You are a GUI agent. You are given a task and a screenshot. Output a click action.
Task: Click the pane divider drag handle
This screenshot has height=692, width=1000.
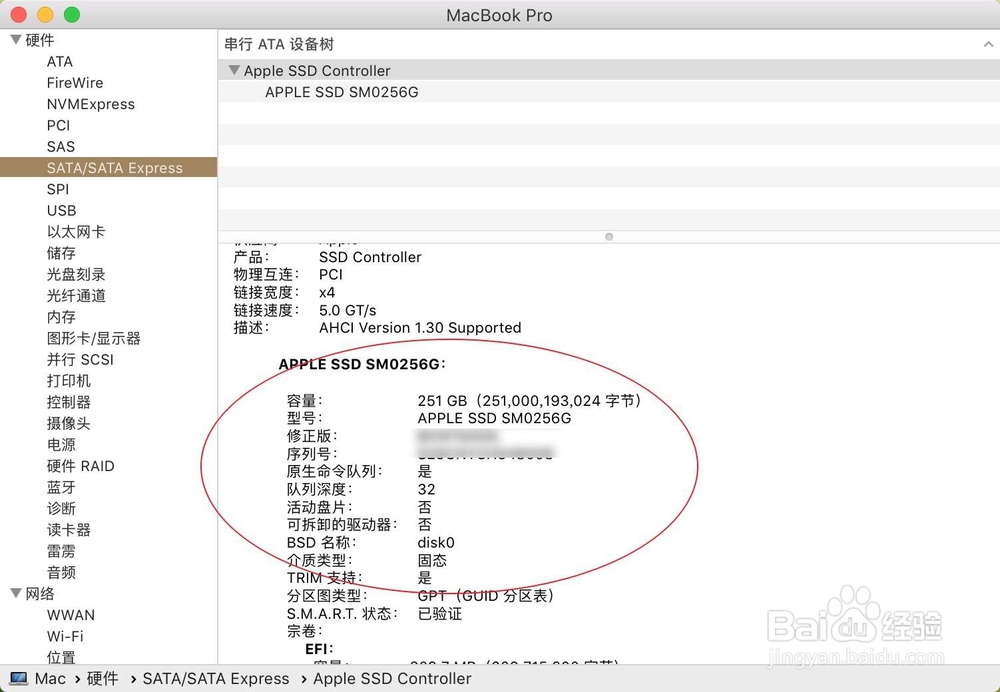(608, 237)
